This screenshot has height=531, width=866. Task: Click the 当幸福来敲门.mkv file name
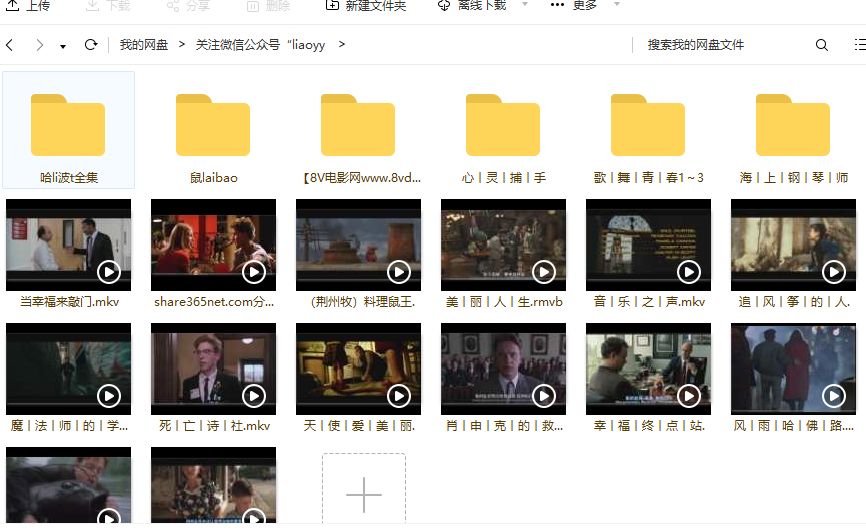tap(70, 302)
